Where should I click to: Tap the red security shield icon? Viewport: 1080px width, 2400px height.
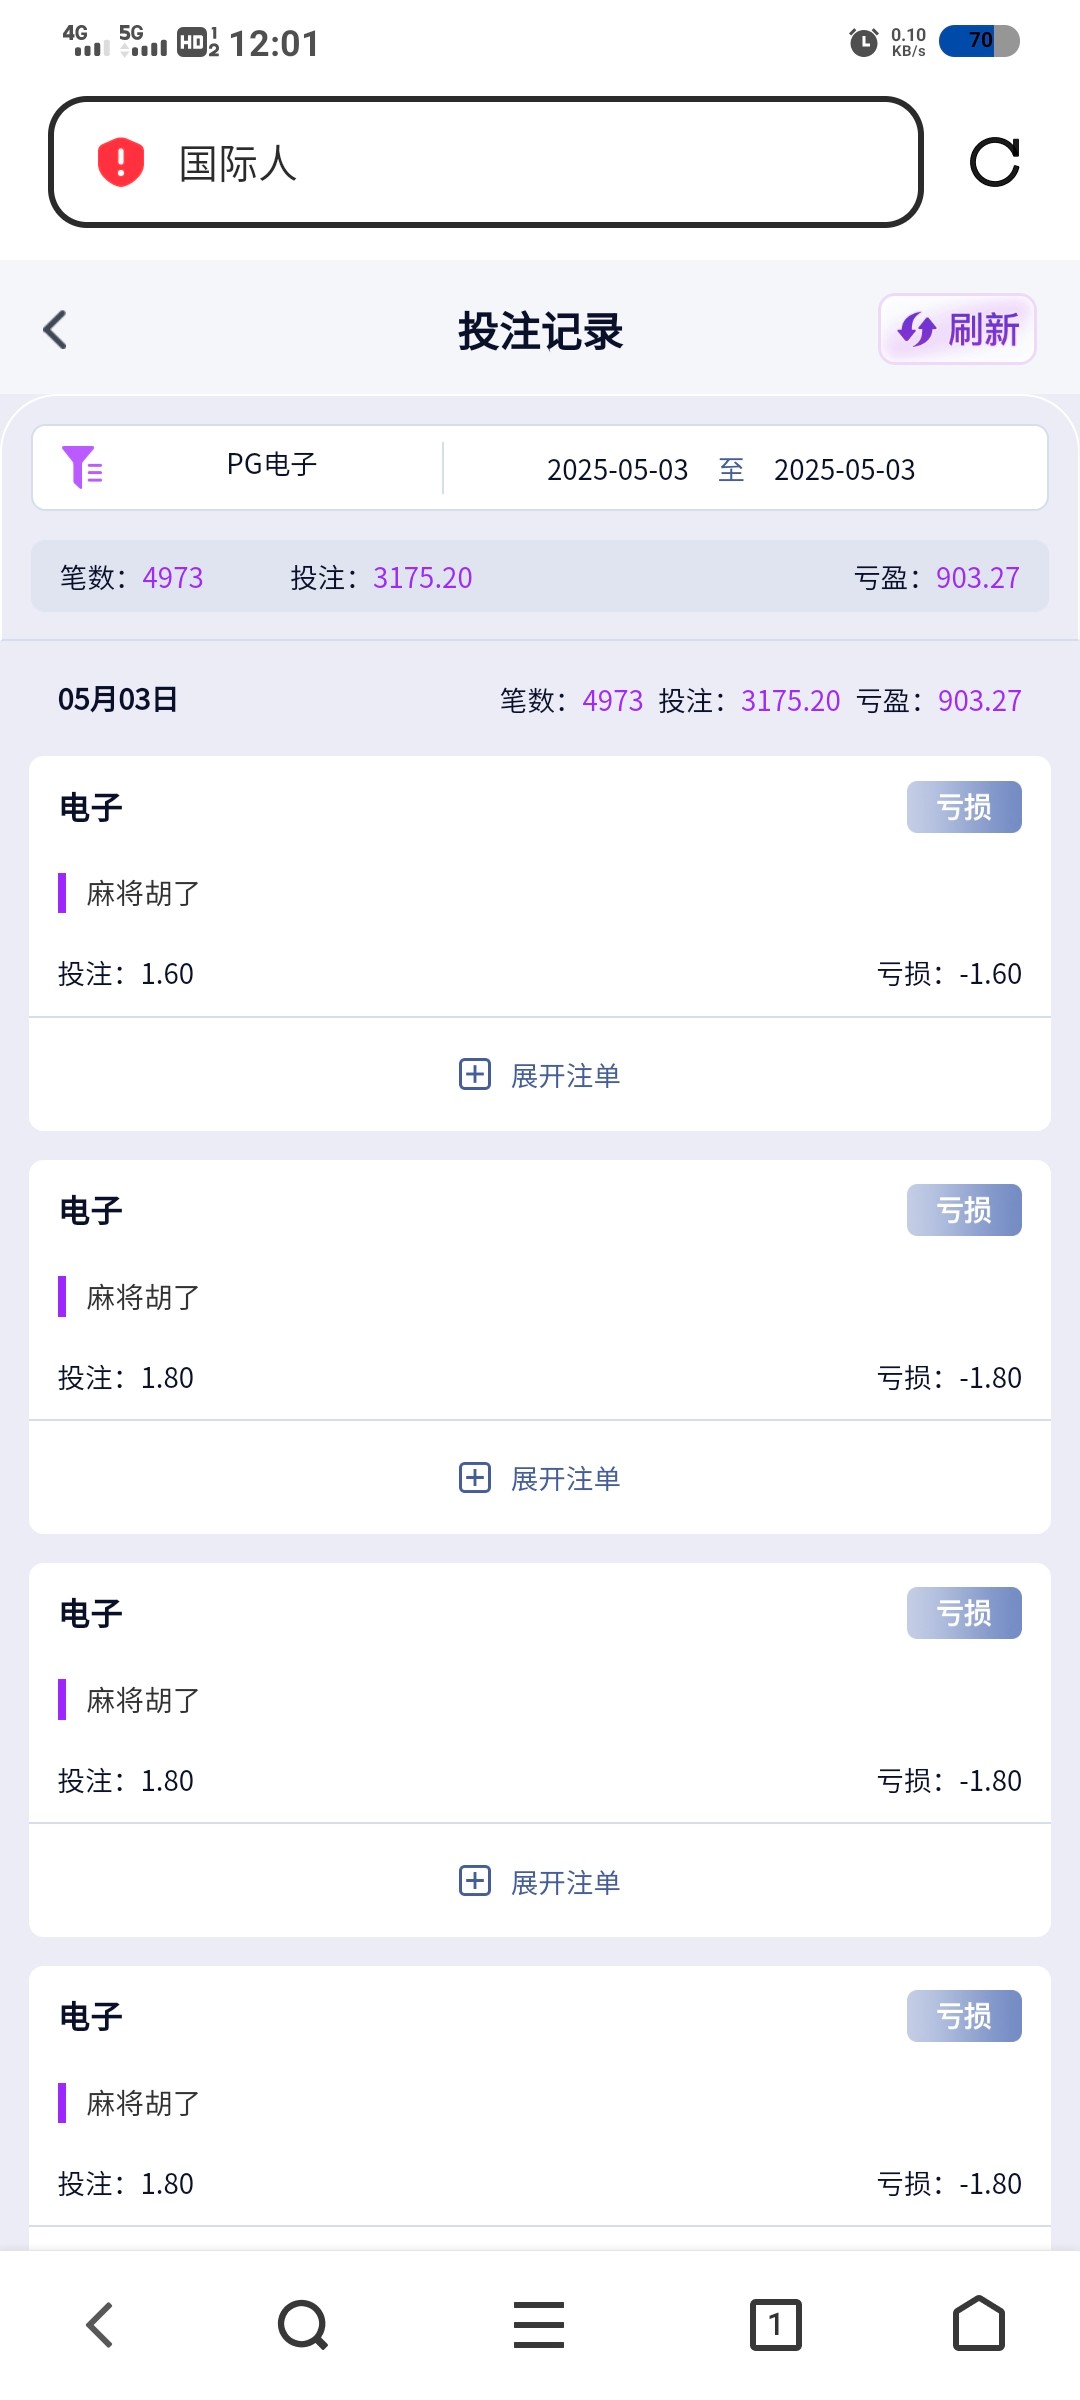point(121,162)
